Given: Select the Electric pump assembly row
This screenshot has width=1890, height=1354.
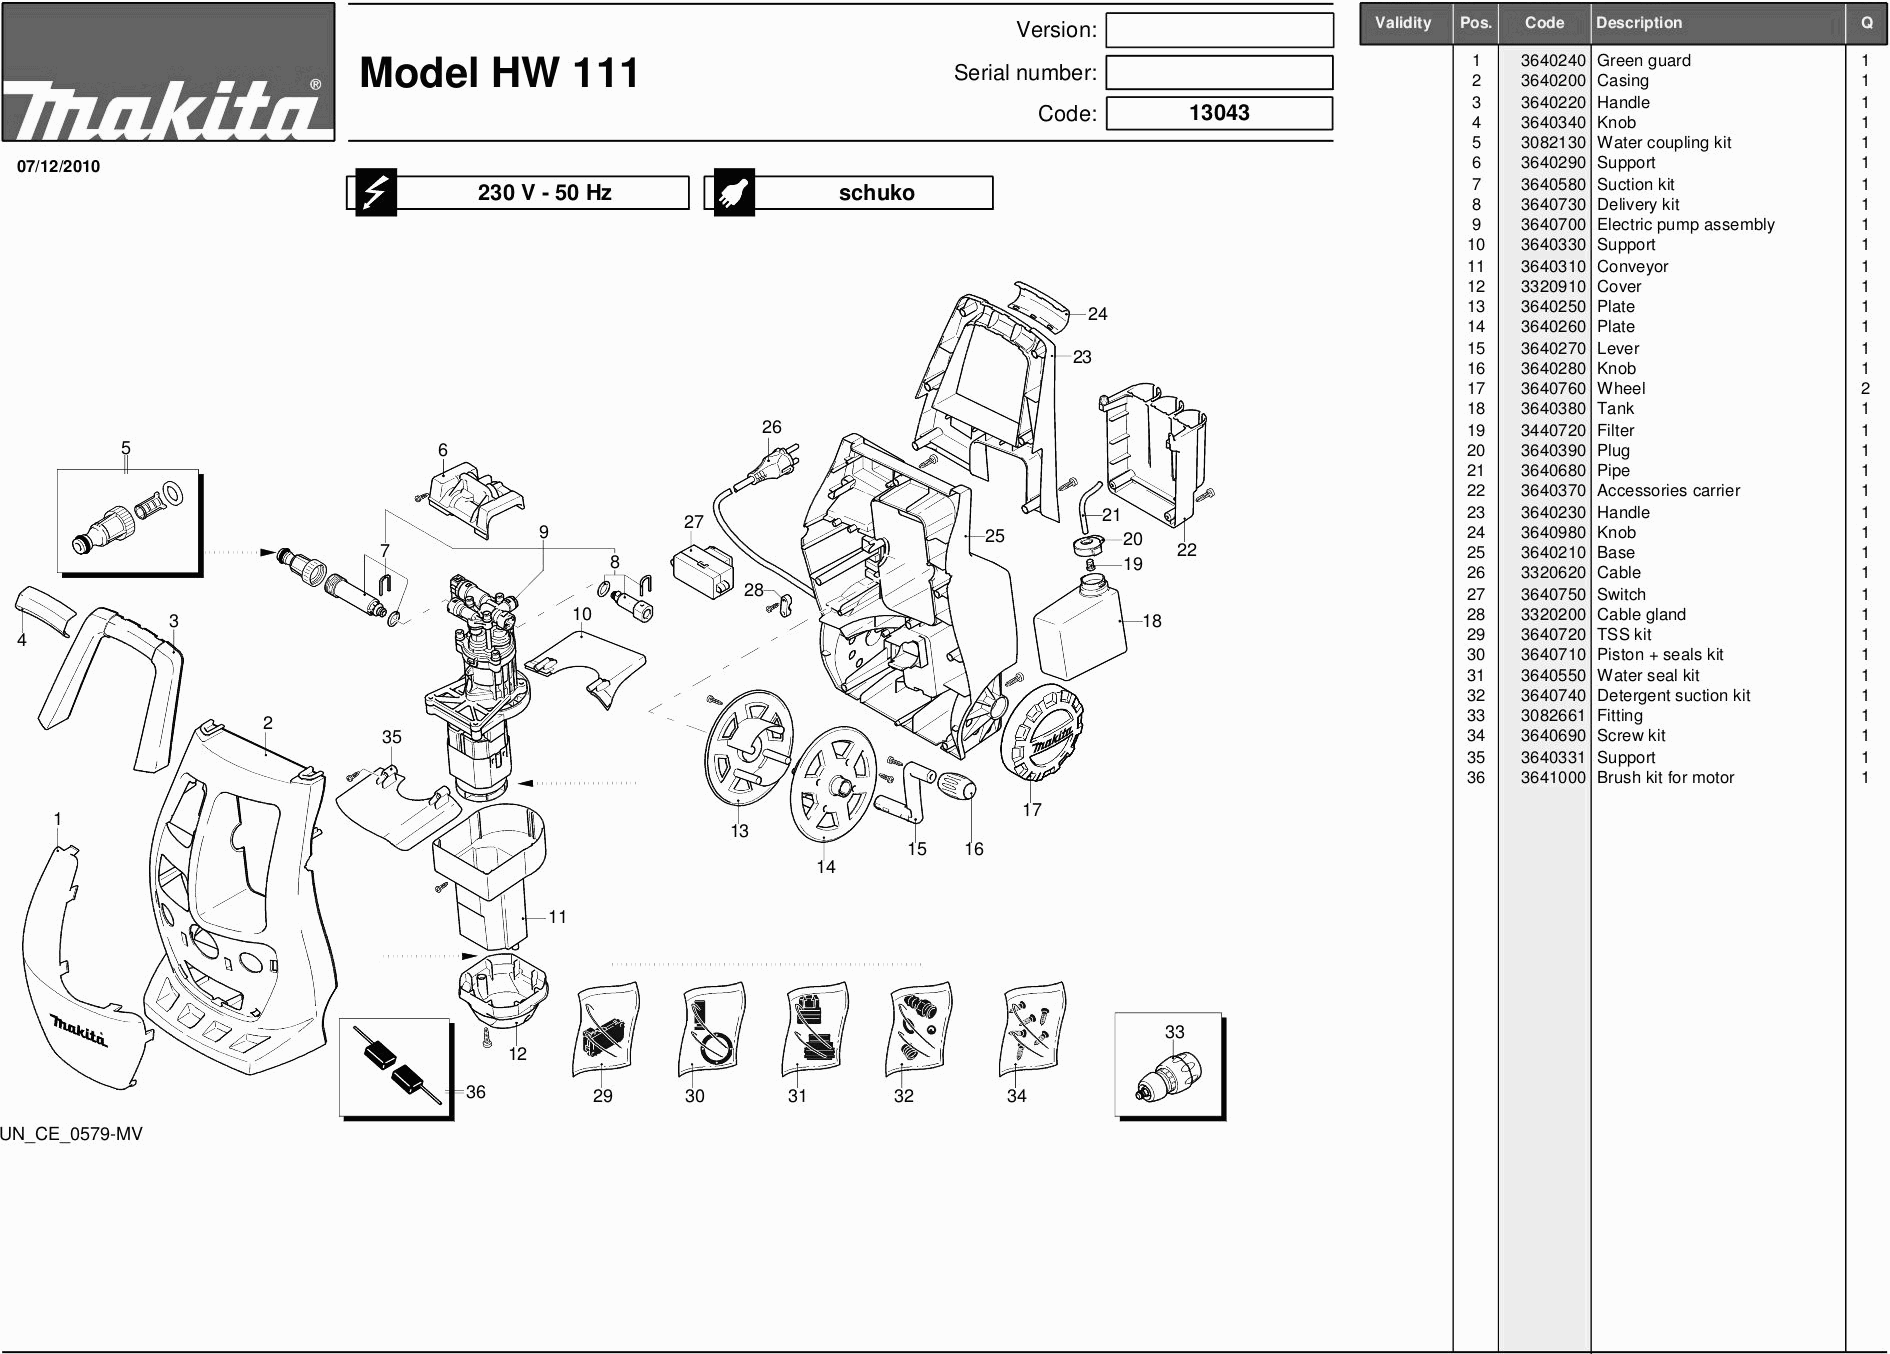Looking at the screenshot, I should coord(1685,225).
